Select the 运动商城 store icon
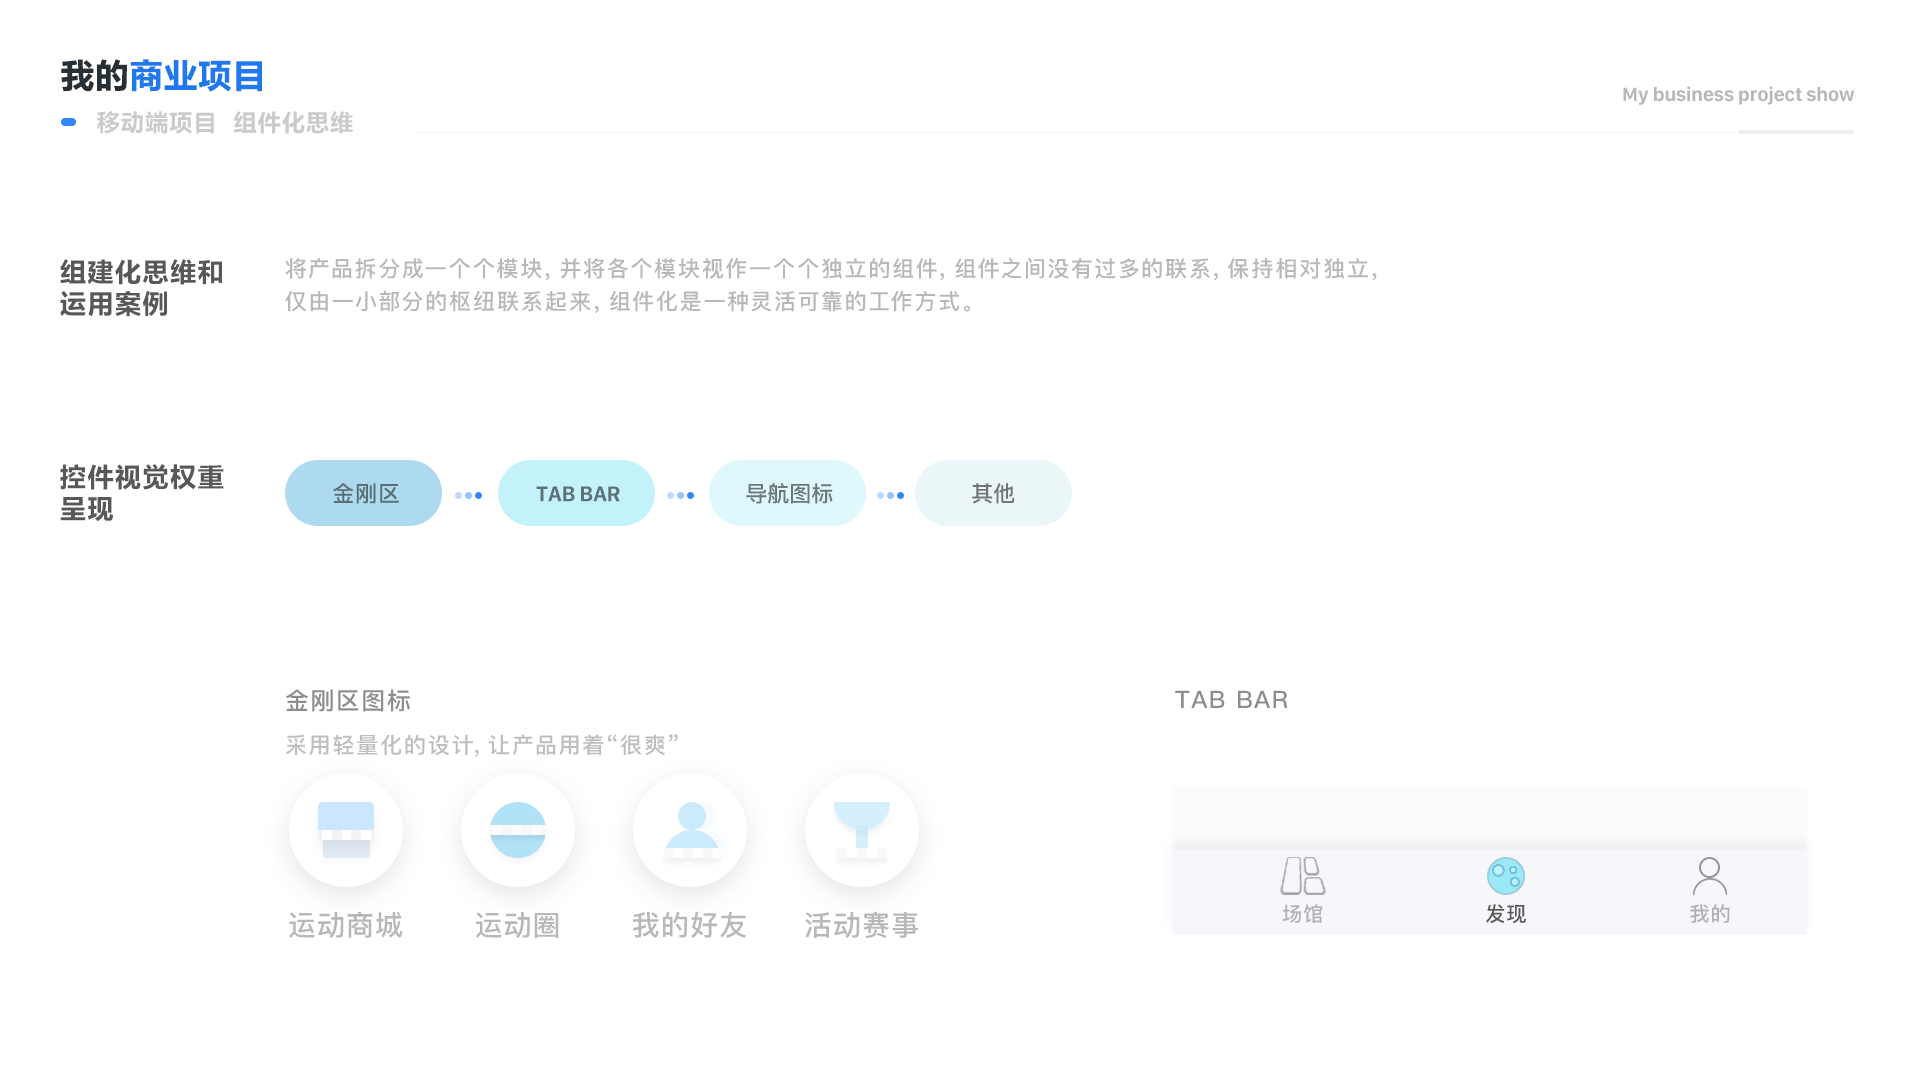The height and width of the screenshot is (1080, 1920). coord(346,829)
